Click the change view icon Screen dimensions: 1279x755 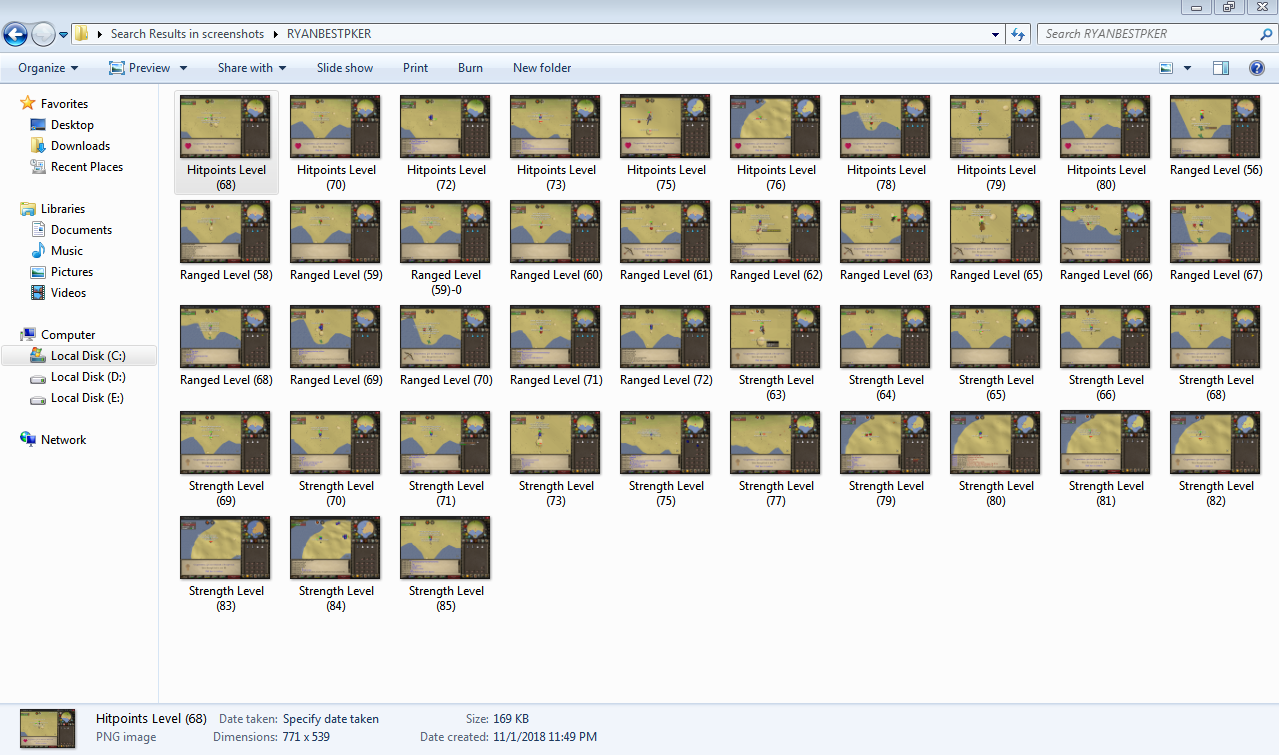(x=1166, y=68)
